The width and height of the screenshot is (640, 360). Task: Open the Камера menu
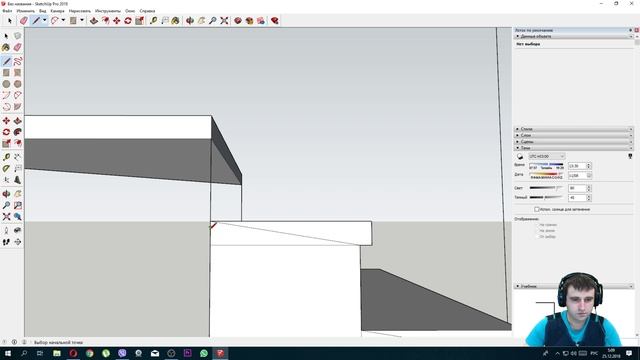[58, 11]
